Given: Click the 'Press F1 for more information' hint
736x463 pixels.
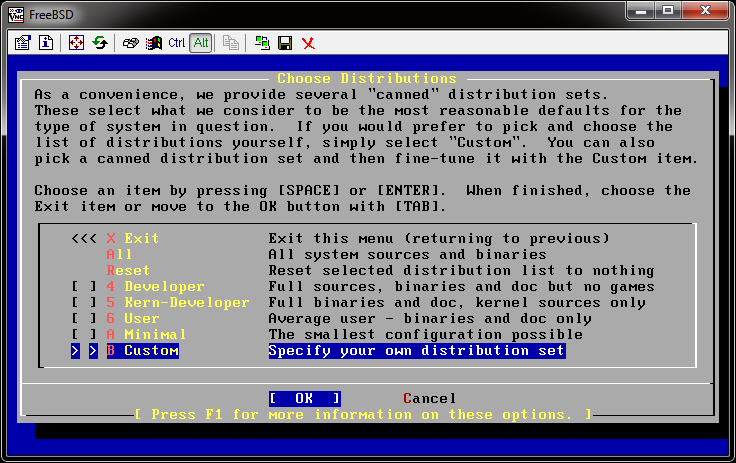Looking at the screenshot, I should [x=363, y=415].
